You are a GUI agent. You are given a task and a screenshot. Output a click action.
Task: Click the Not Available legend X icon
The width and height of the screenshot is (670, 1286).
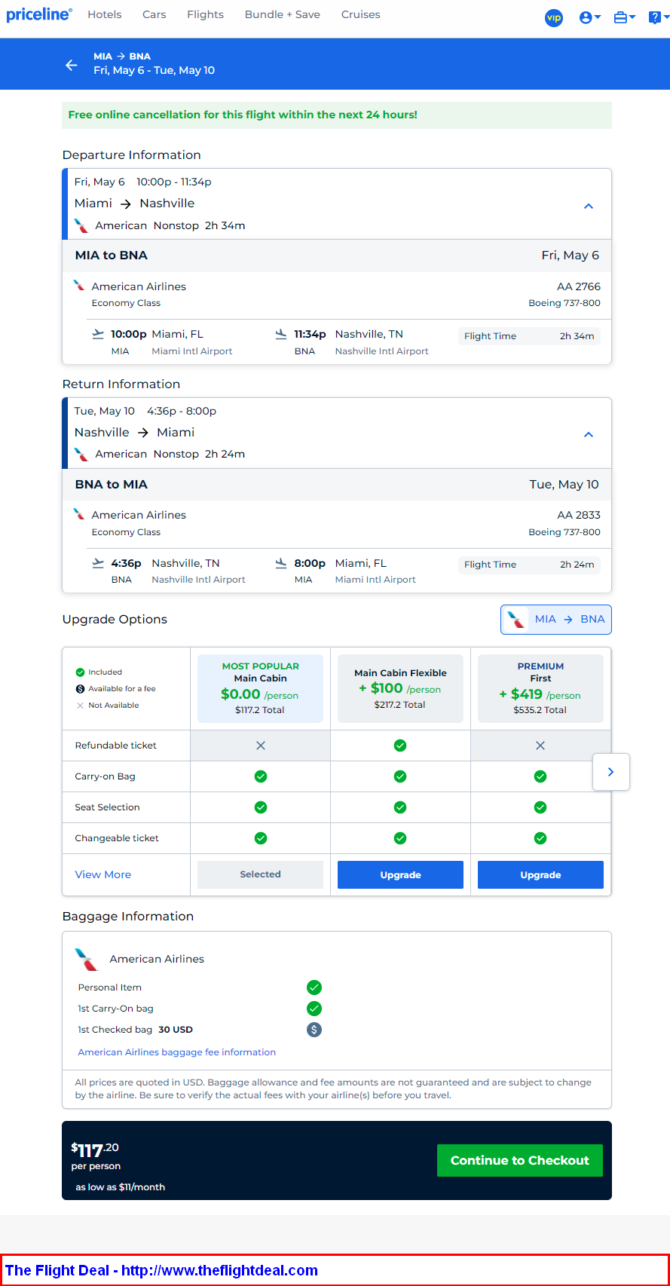tap(80, 705)
